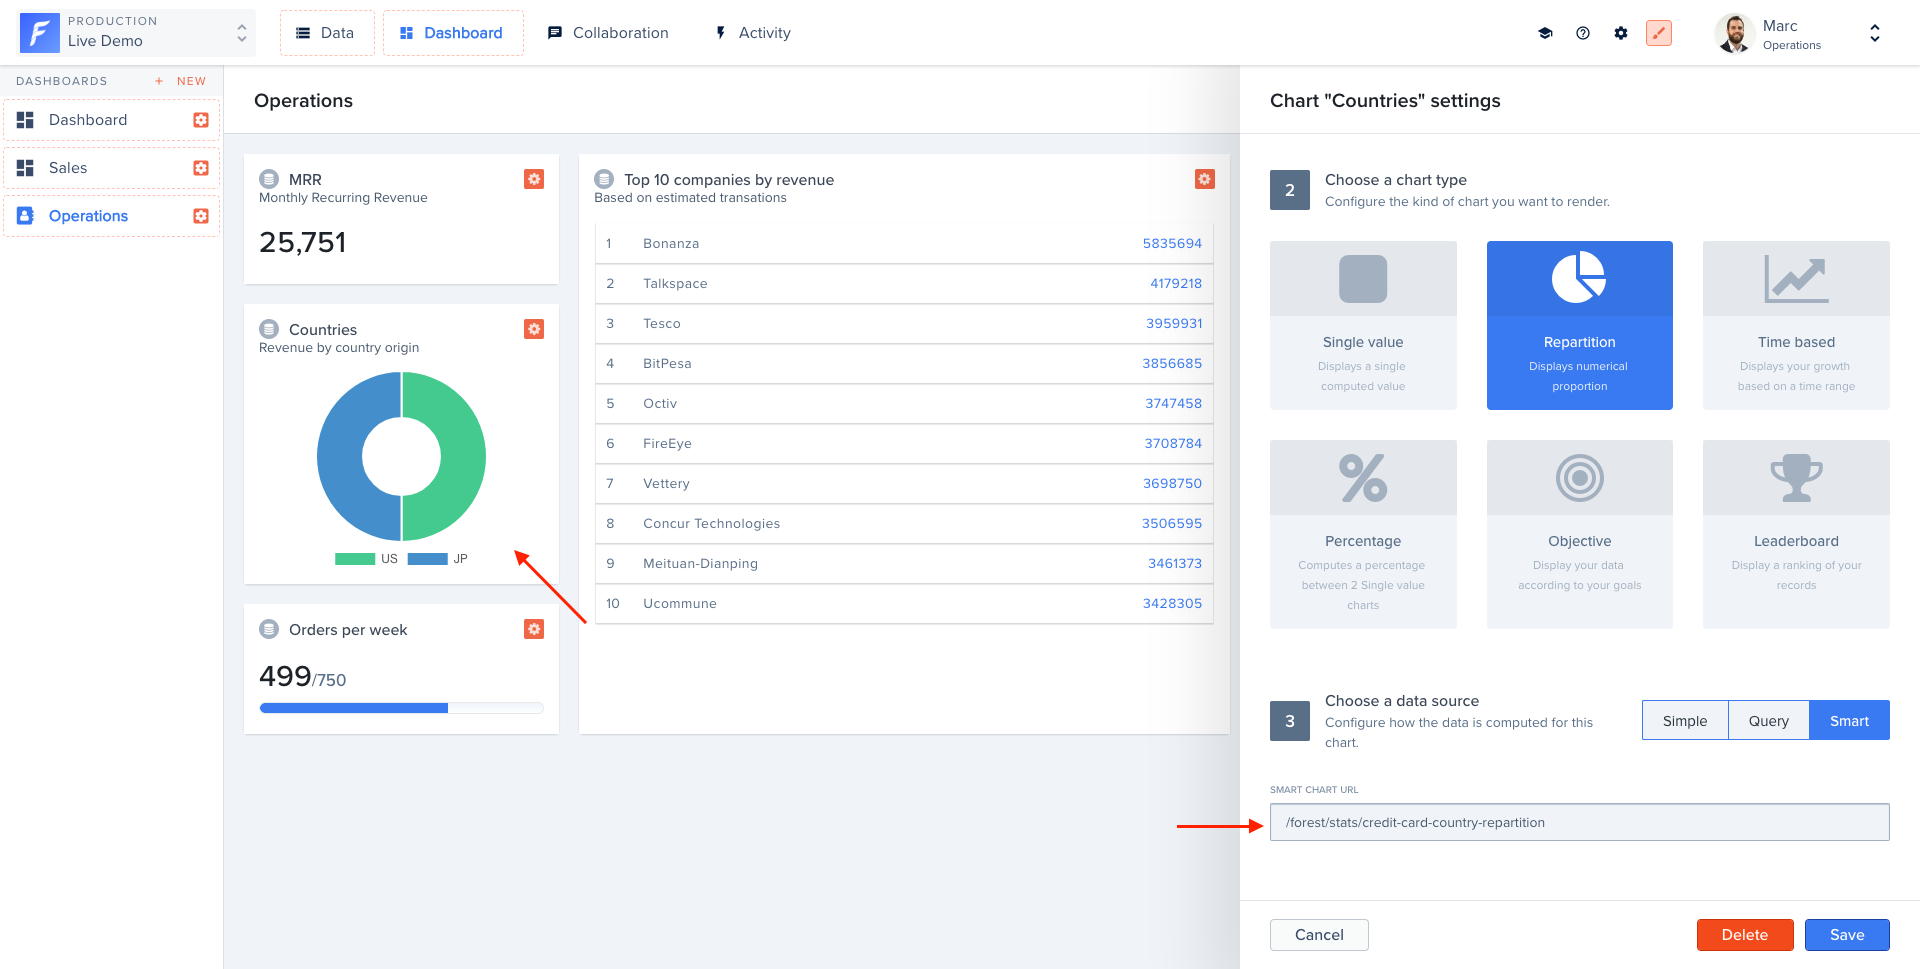Select Simple data source mode
This screenshot has width=1920, height=969.
click(1685, 720)
